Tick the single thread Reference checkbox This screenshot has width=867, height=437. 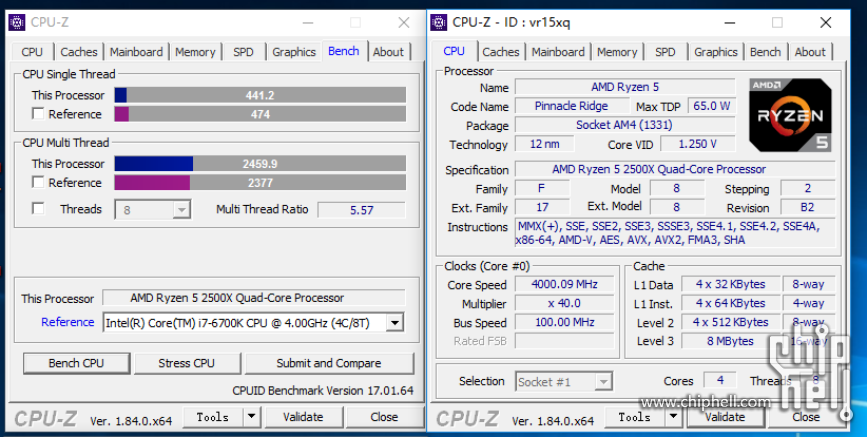tap(38, 114)
